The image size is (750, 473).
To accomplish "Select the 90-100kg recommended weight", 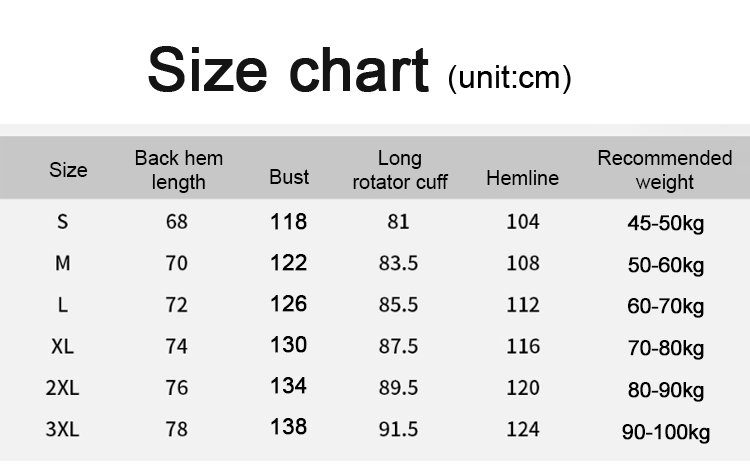I will pyautogui.click(x=666, y=431).
